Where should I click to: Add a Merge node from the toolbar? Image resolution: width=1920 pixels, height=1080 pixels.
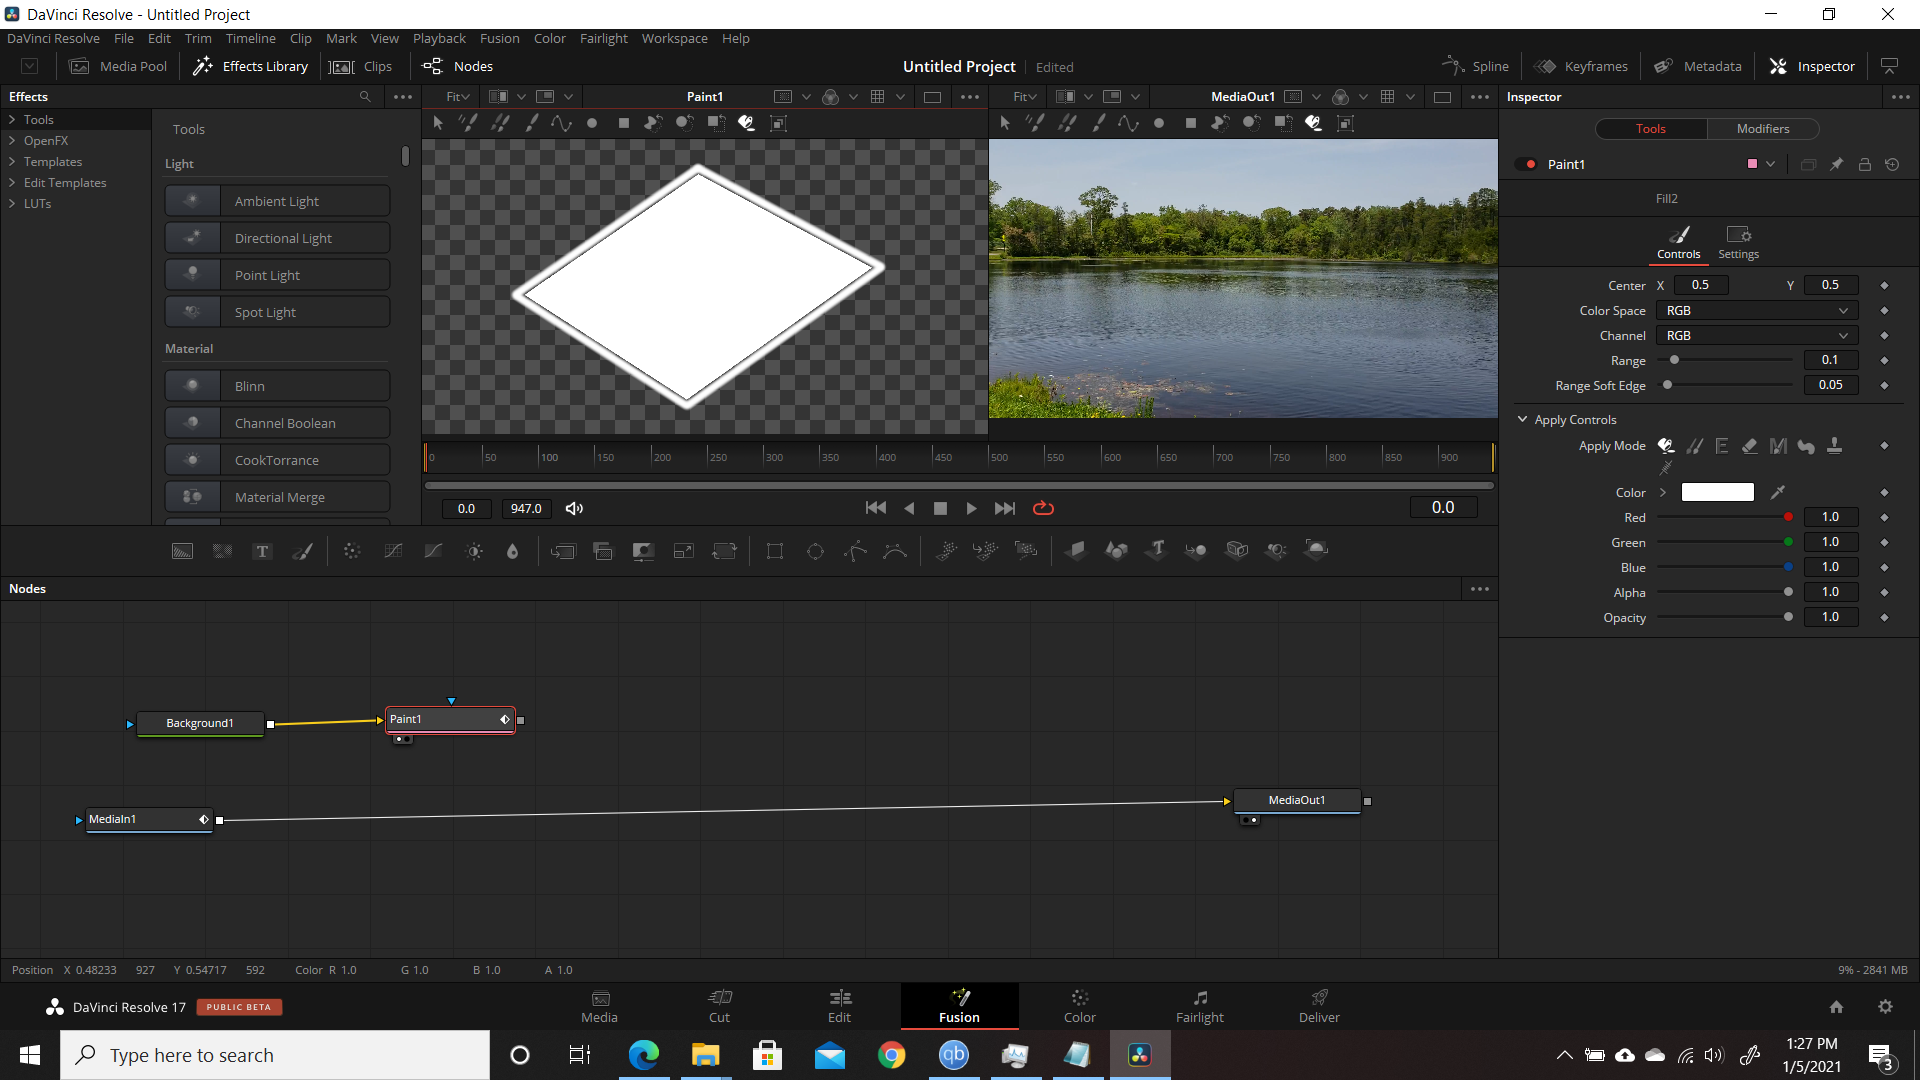point(563,551)
